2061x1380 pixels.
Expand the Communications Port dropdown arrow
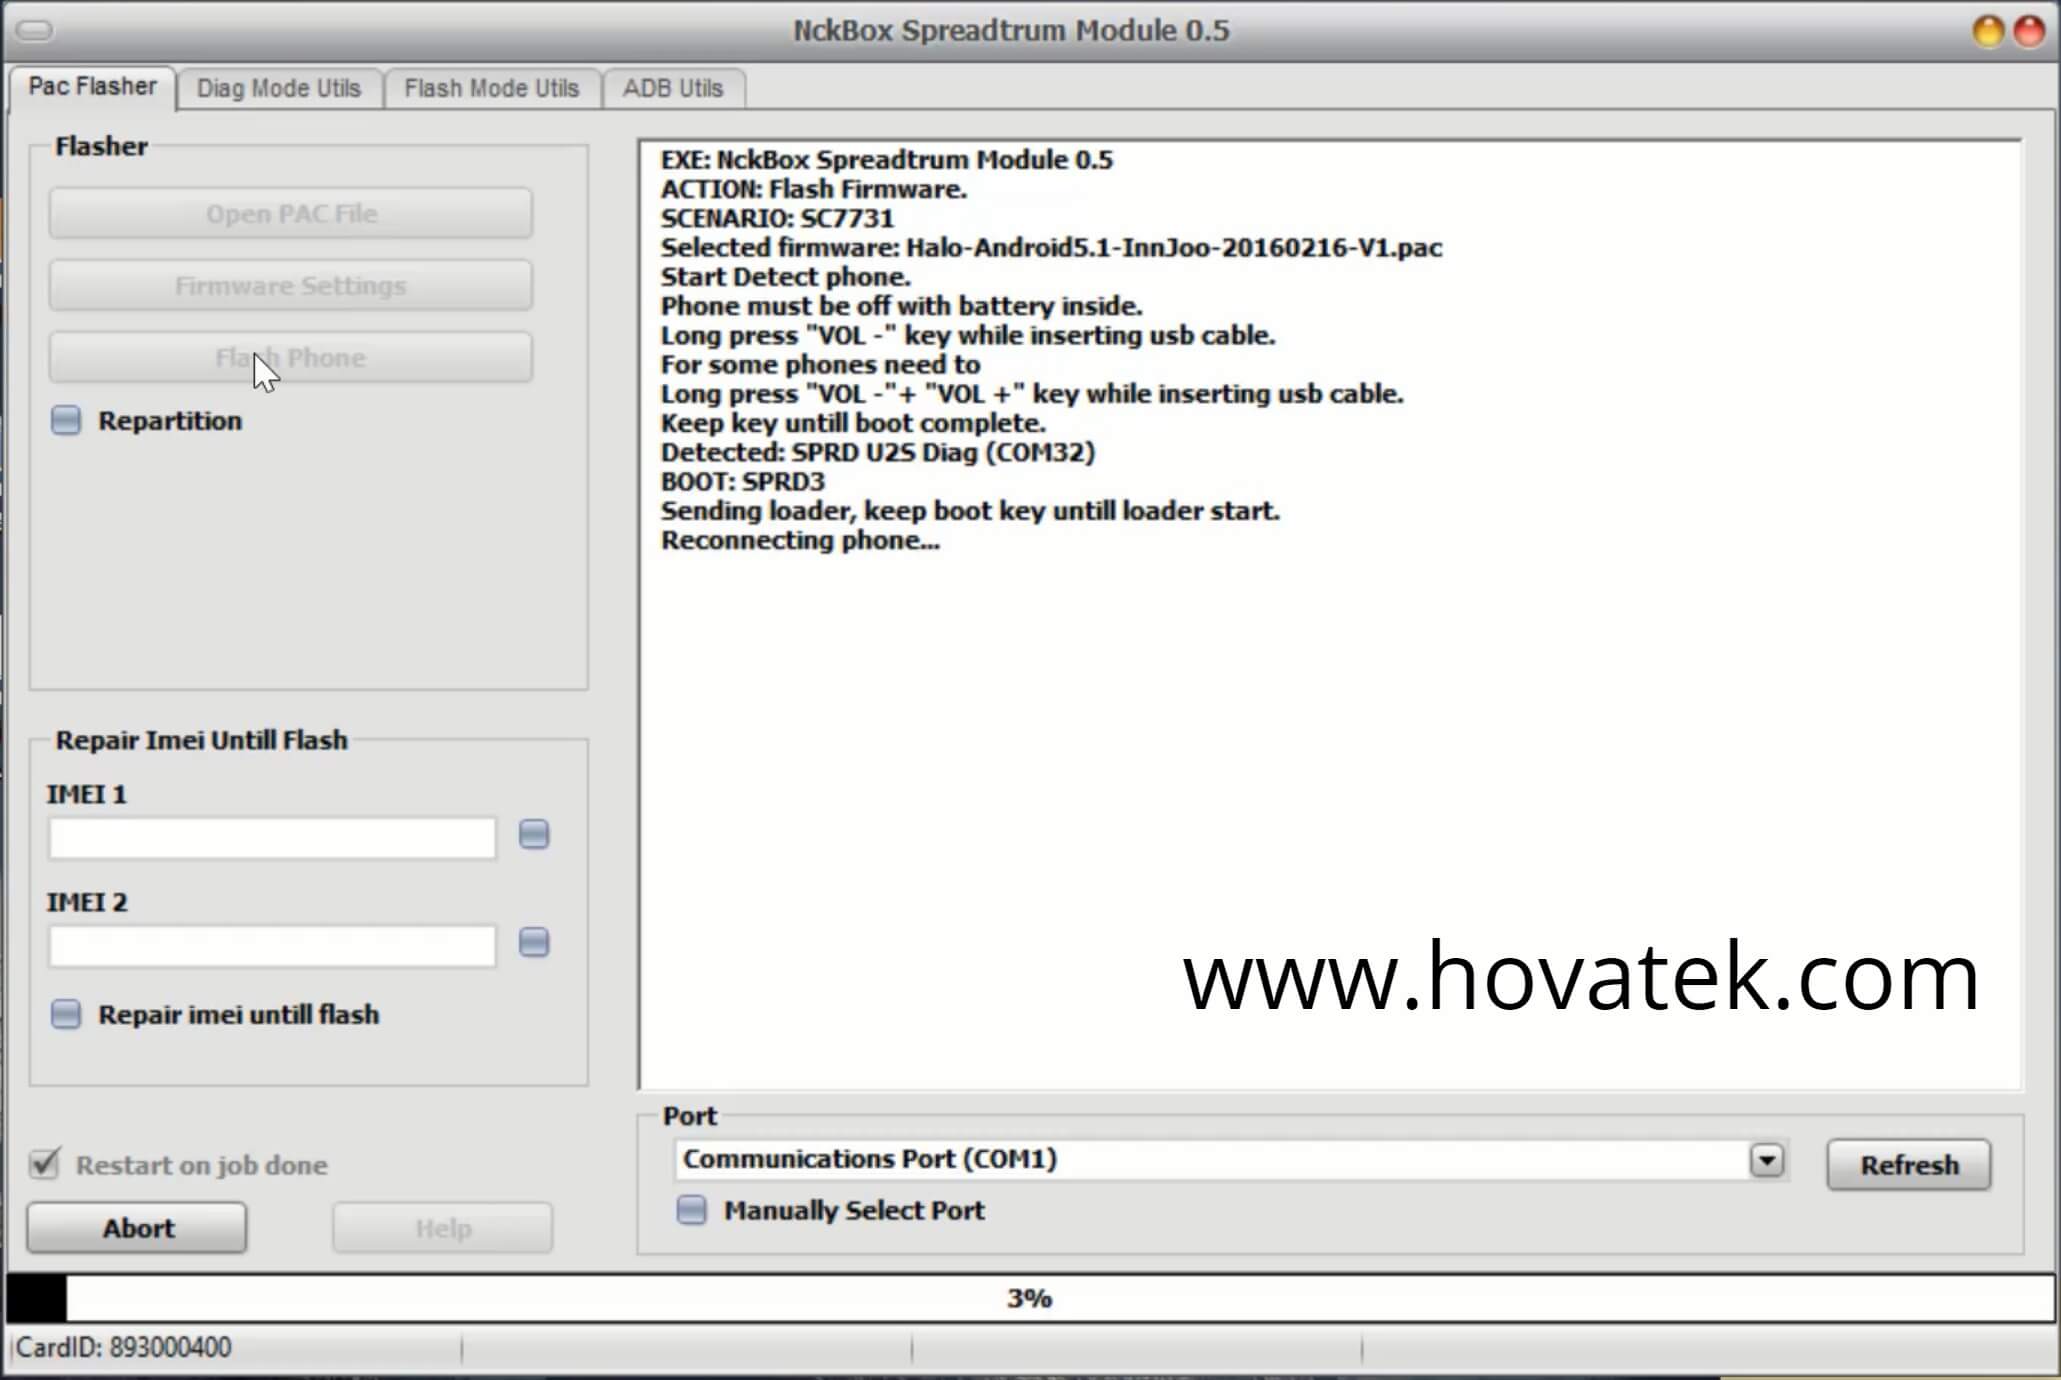click(x=1767, y=1160)
